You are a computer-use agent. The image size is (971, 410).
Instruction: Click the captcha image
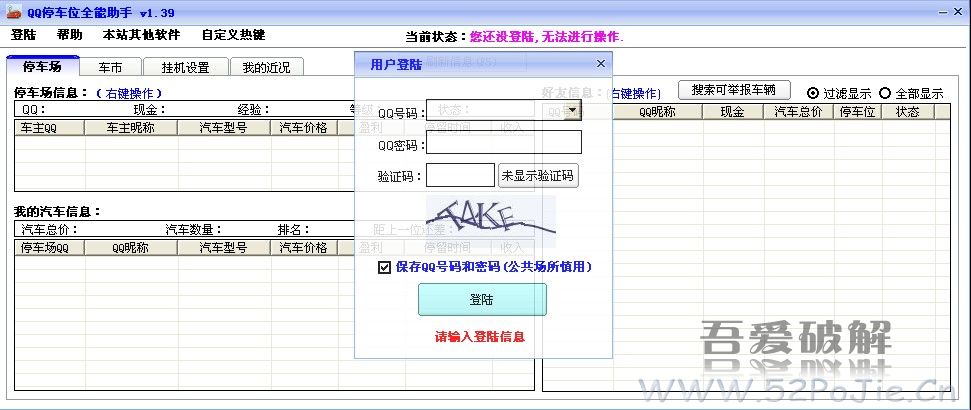[490, 222]
